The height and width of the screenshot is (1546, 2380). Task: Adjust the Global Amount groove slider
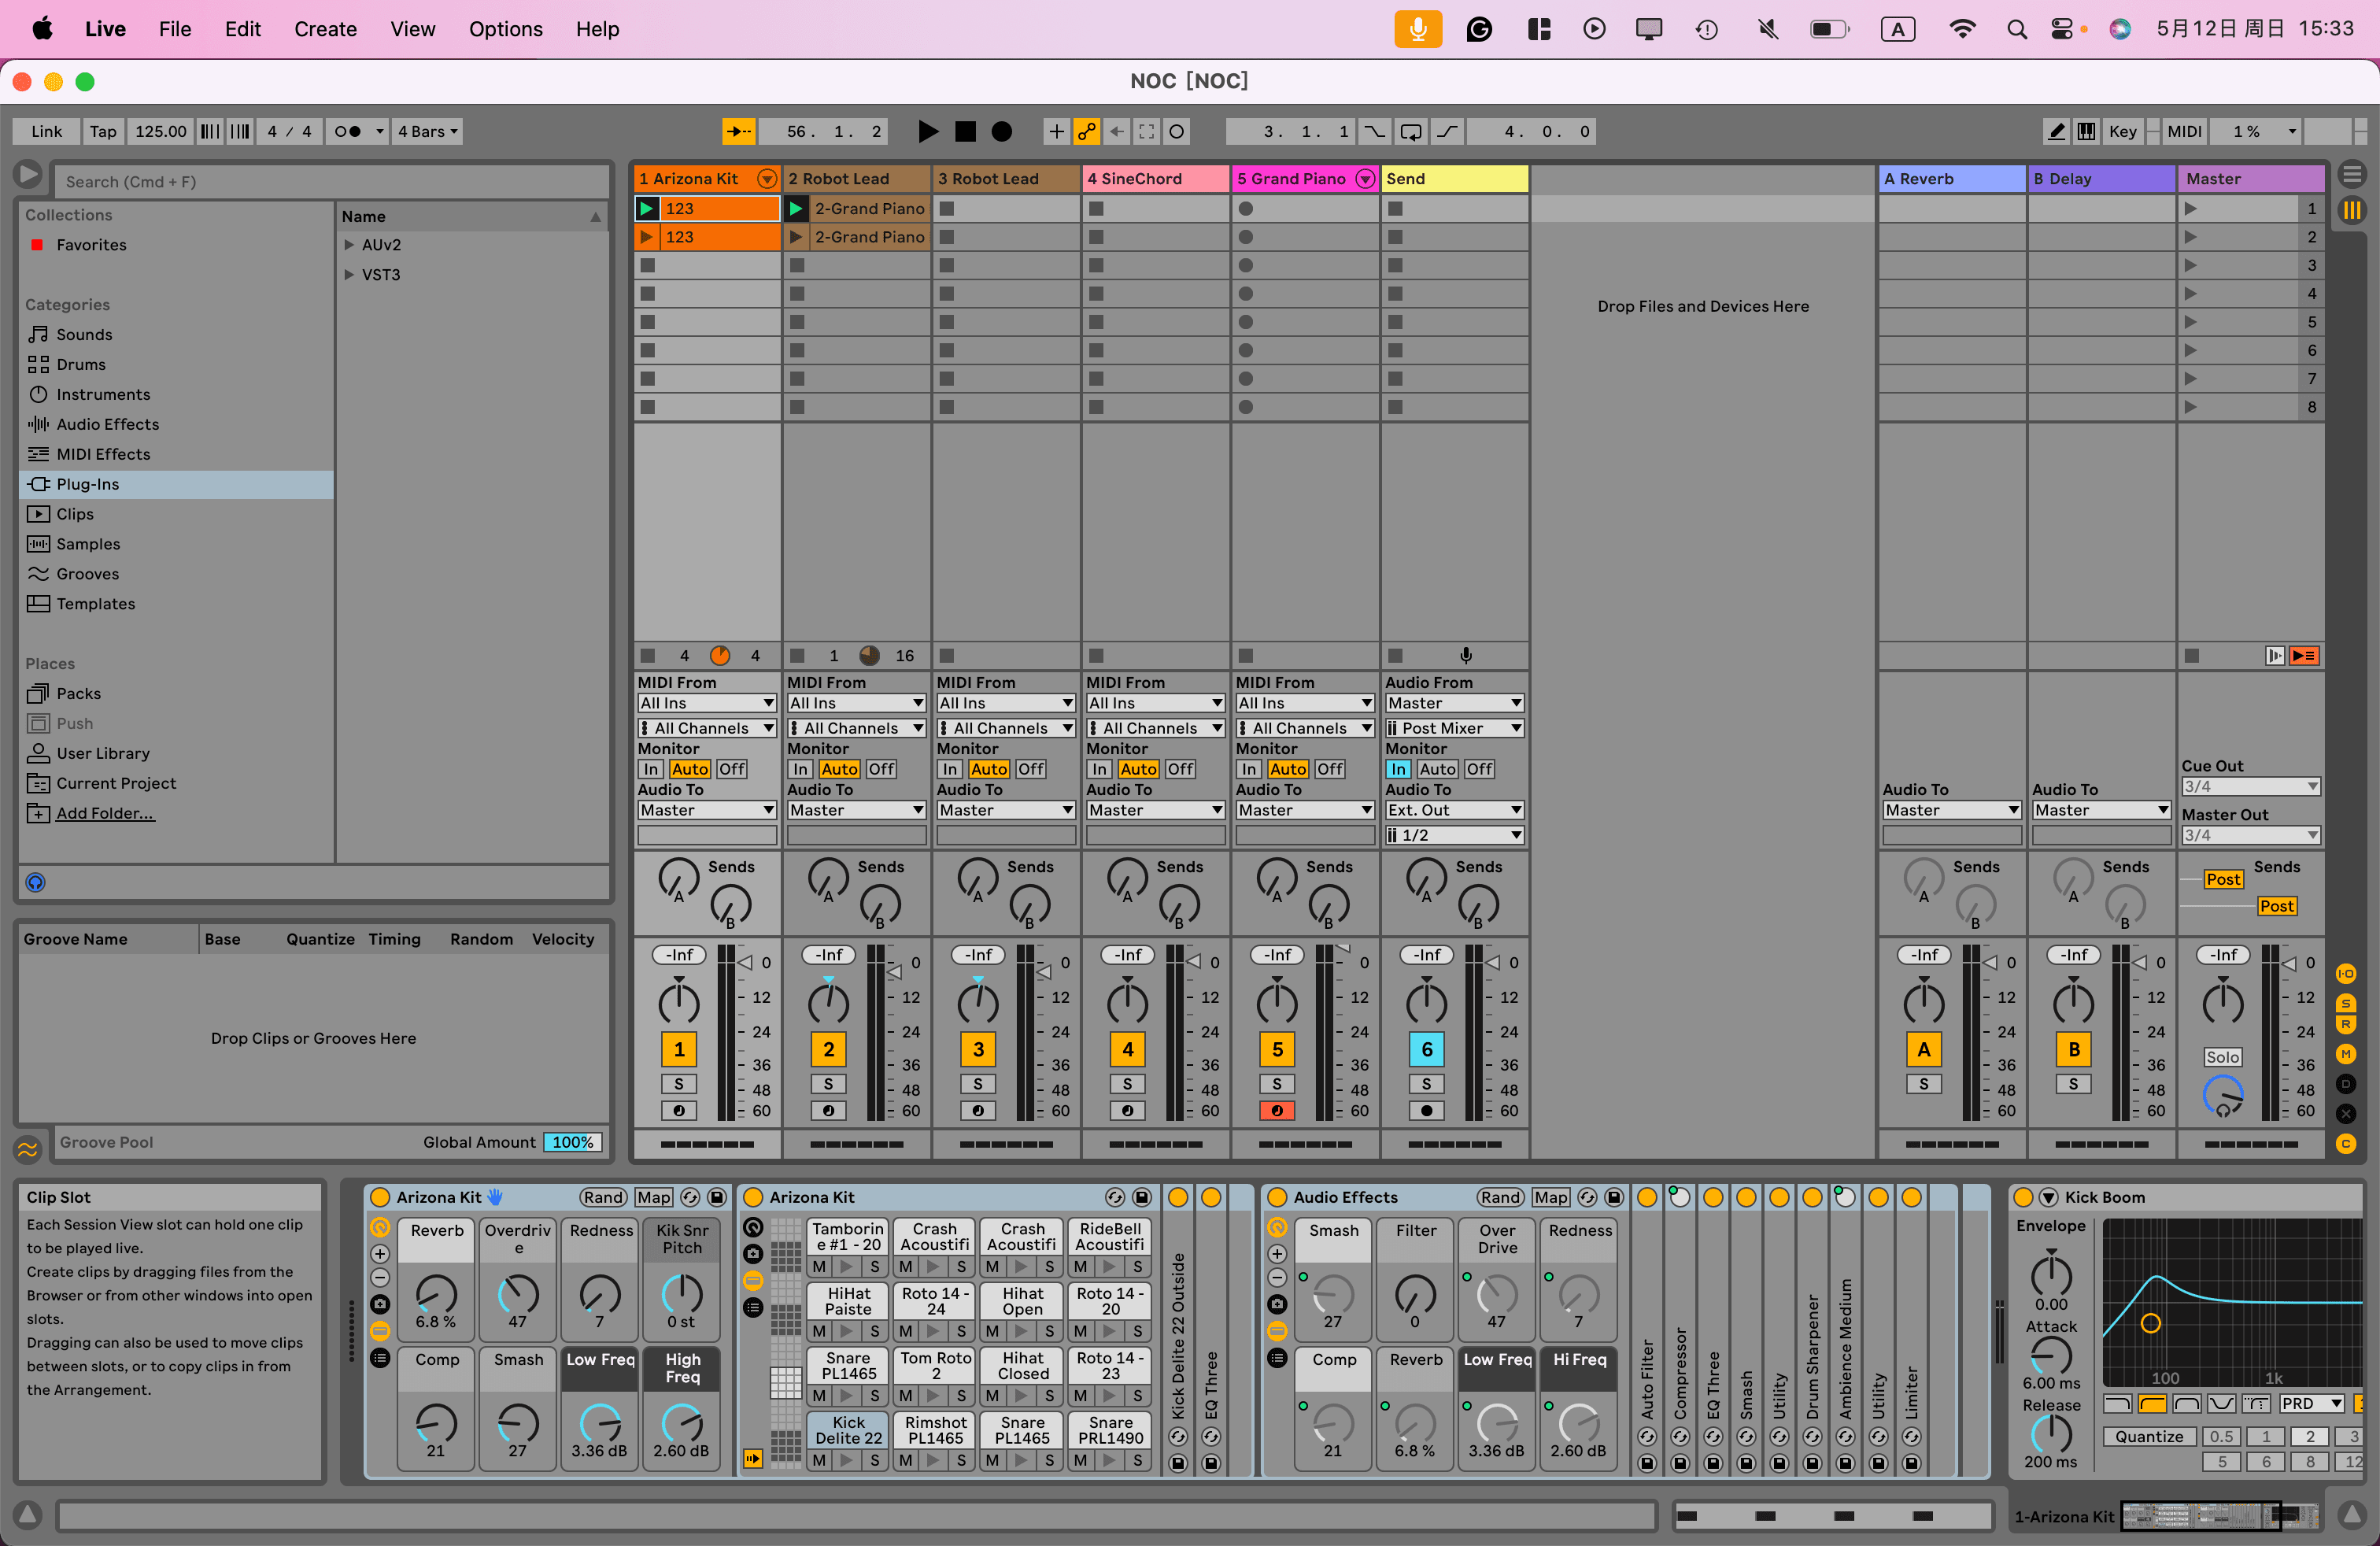click(573, 1142)
